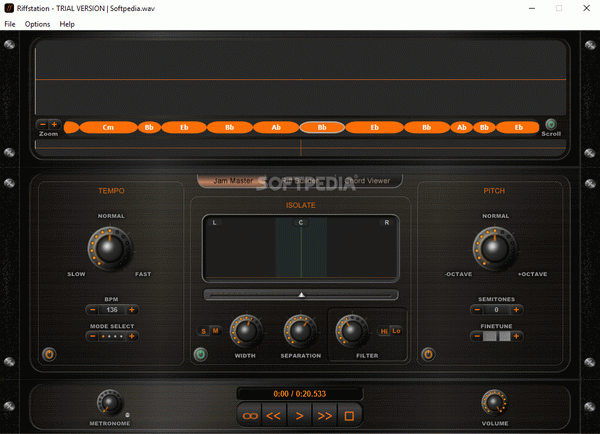
Task: Select the highlighted Bb chord segment
Action: click(x=322, y=127)
